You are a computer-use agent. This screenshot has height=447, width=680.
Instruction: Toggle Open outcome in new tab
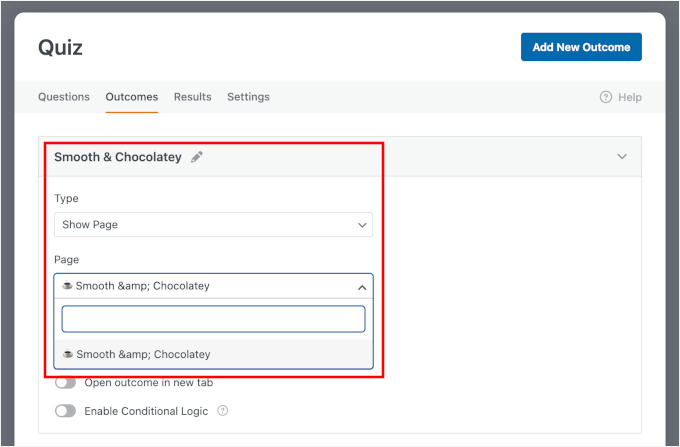tap(66, 382)
